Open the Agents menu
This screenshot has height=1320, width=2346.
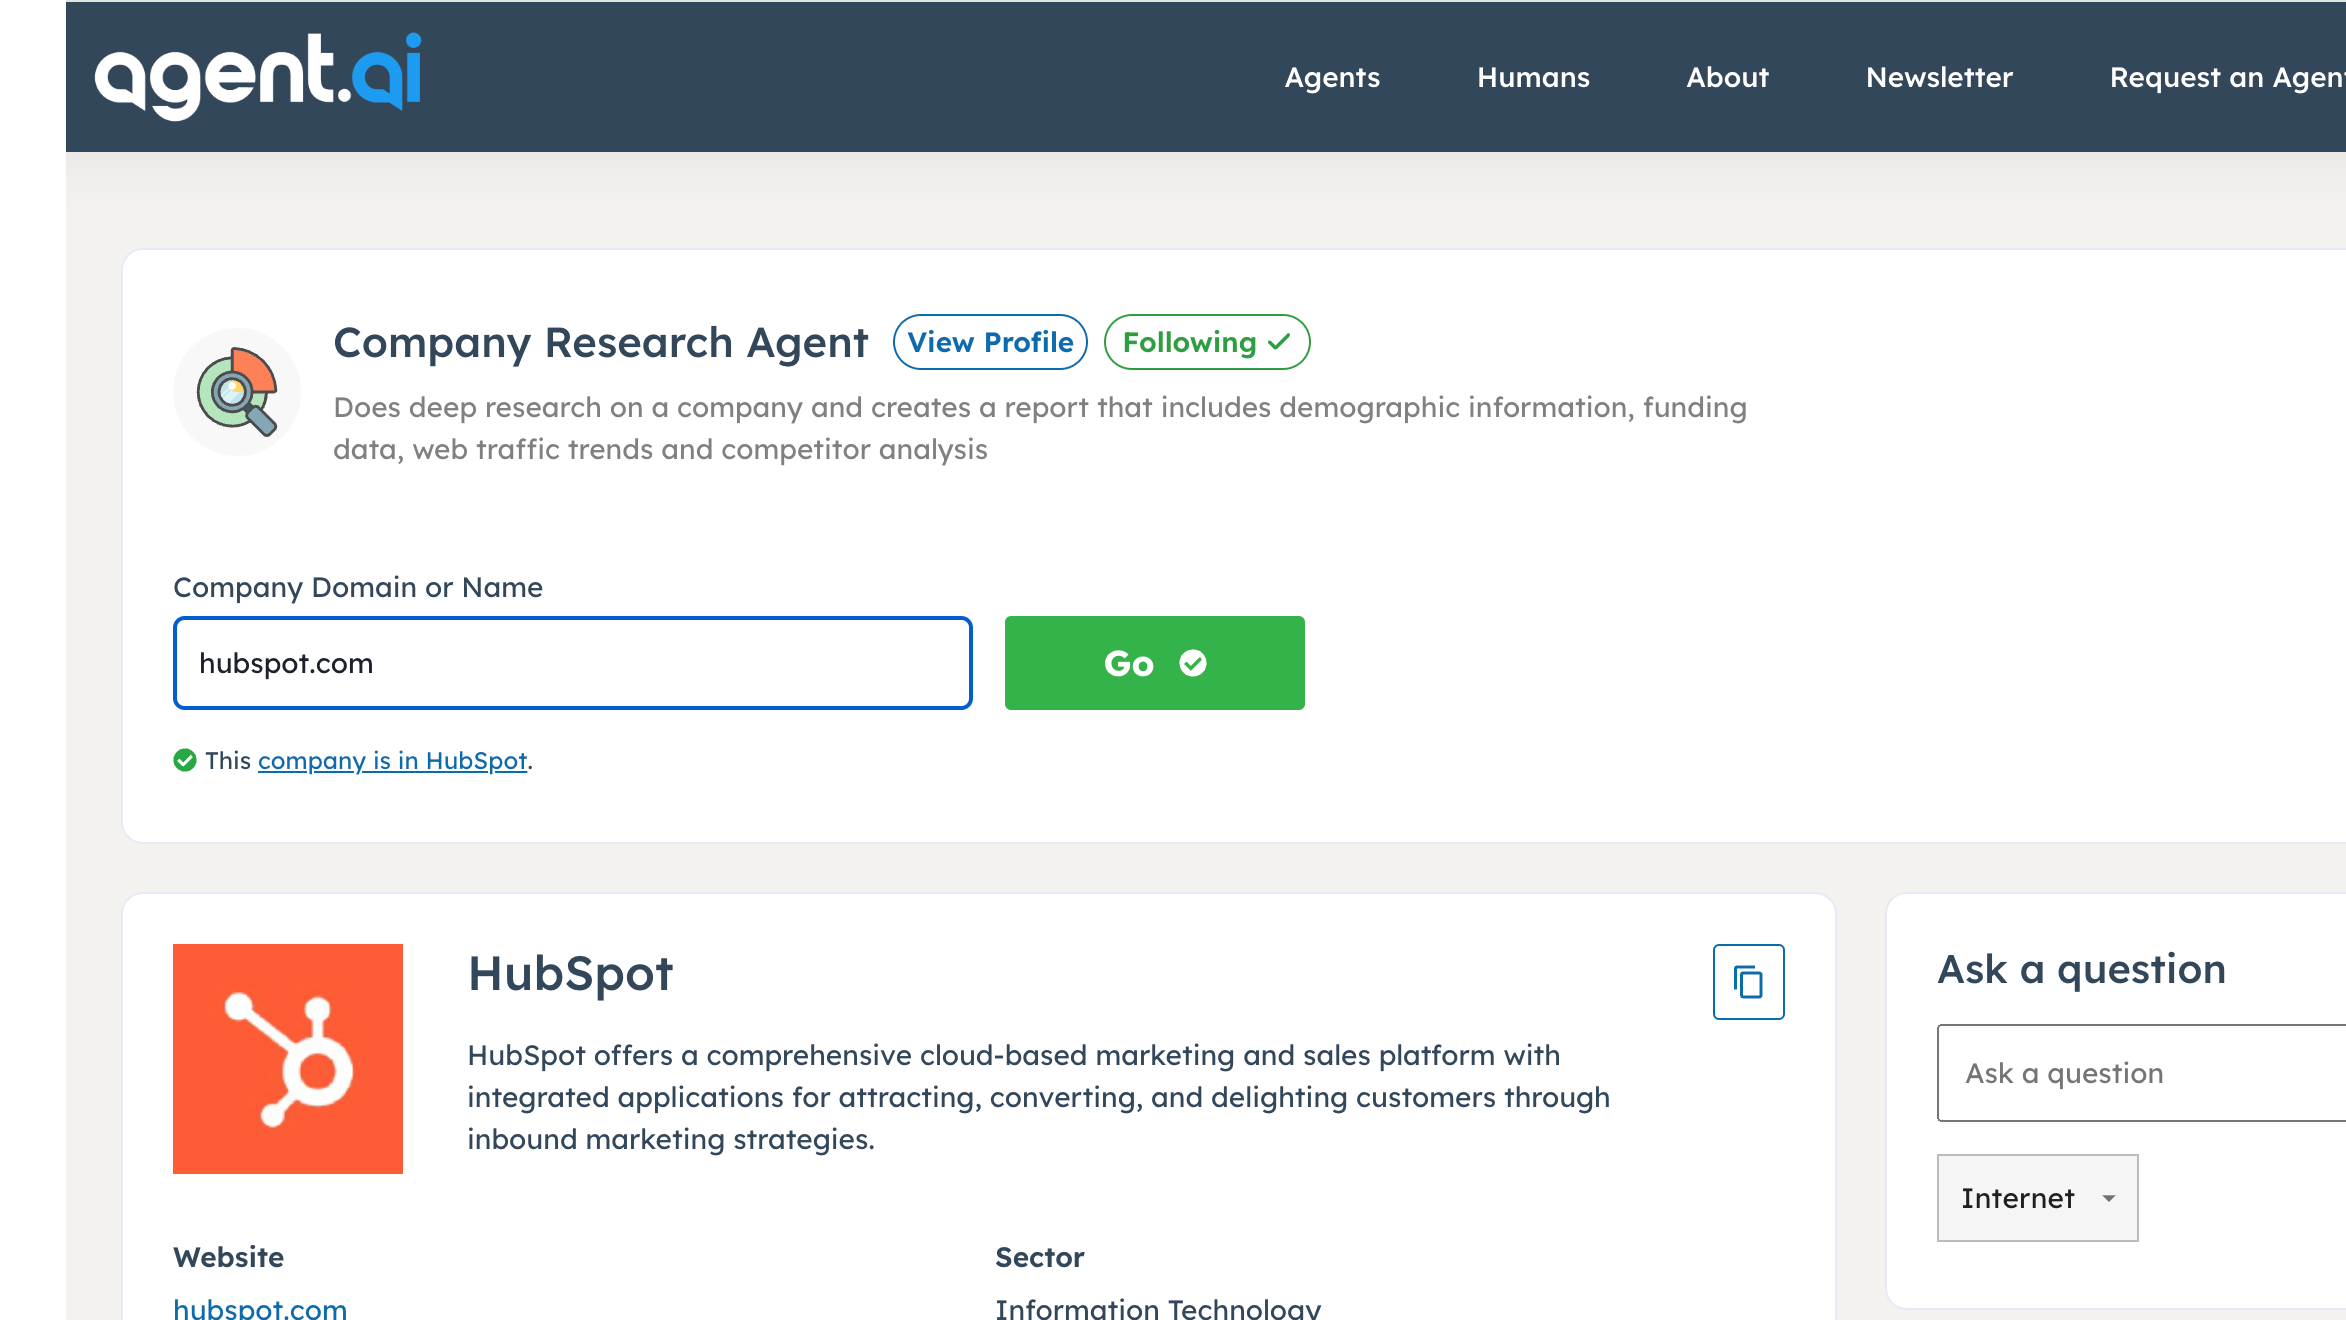[1331, 78]
